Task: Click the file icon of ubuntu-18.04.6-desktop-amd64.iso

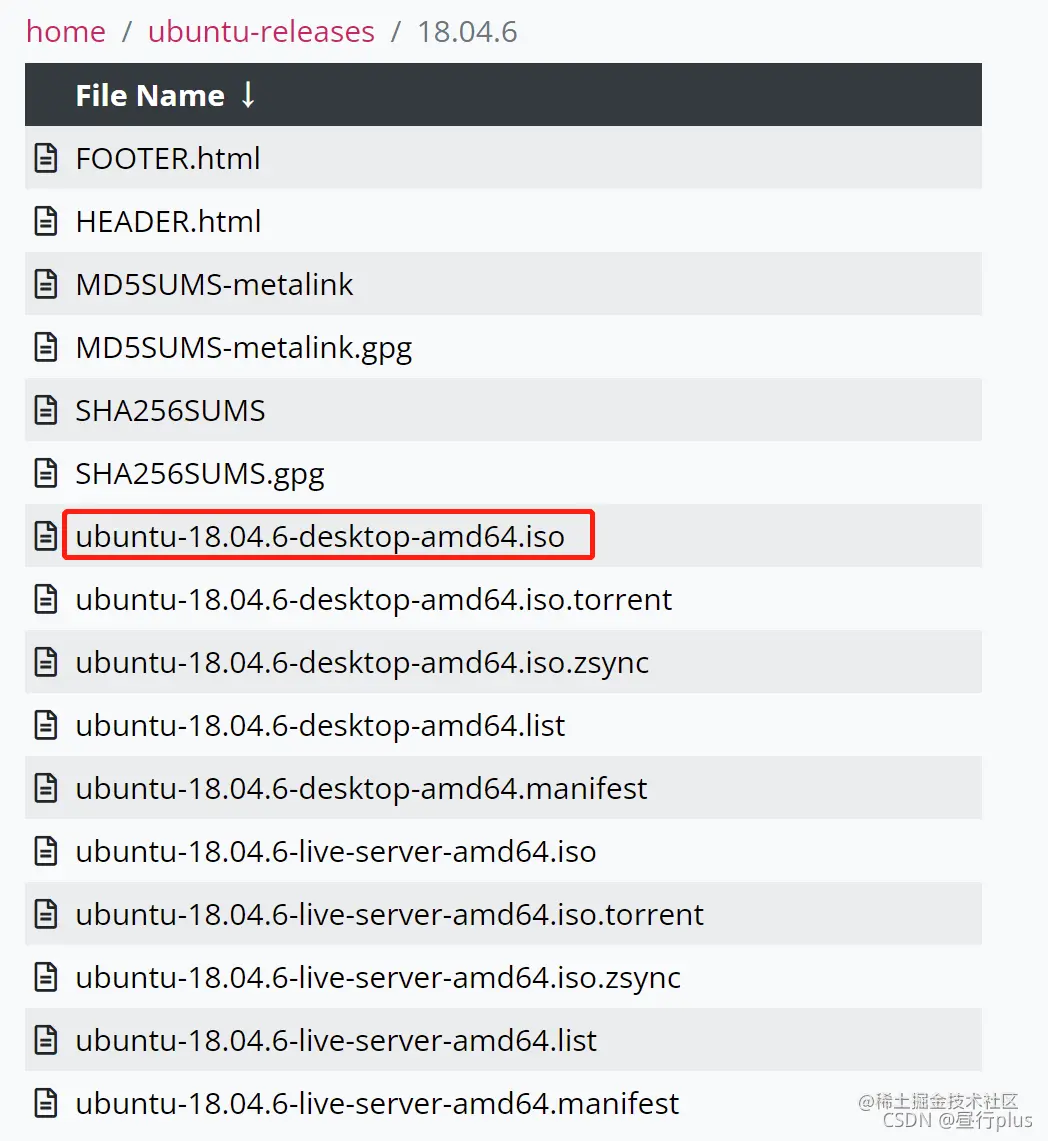Action: coord(46,536)
